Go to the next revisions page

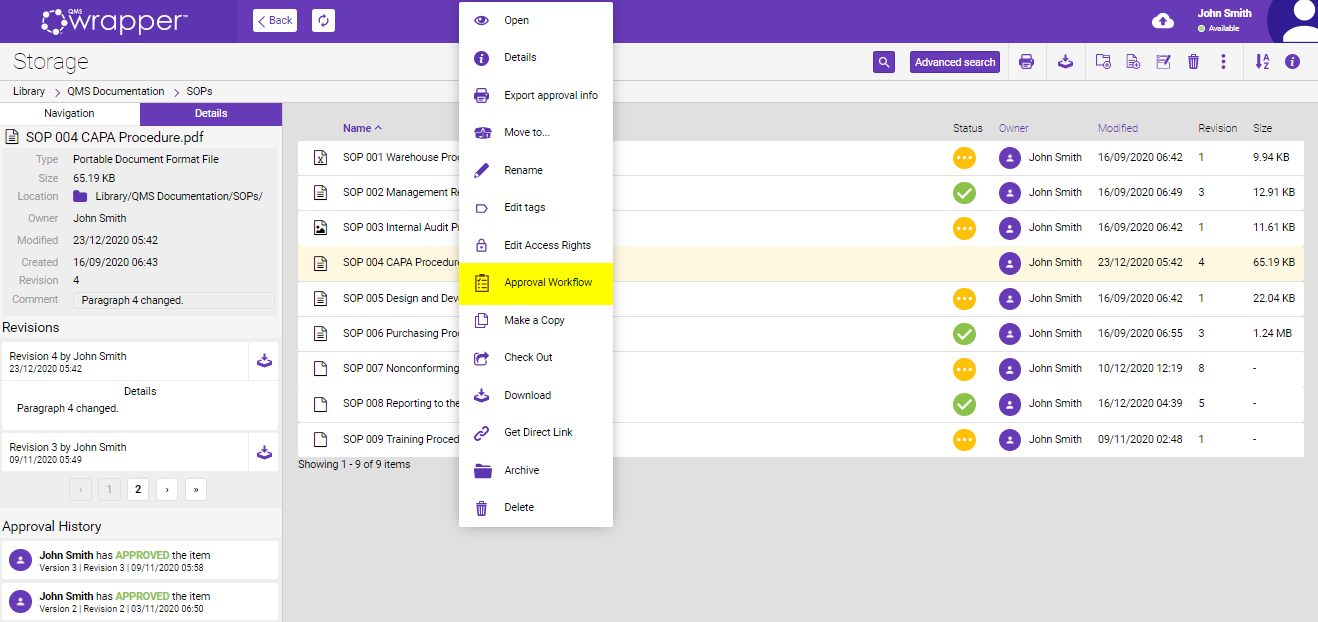(x=167, y=489)
